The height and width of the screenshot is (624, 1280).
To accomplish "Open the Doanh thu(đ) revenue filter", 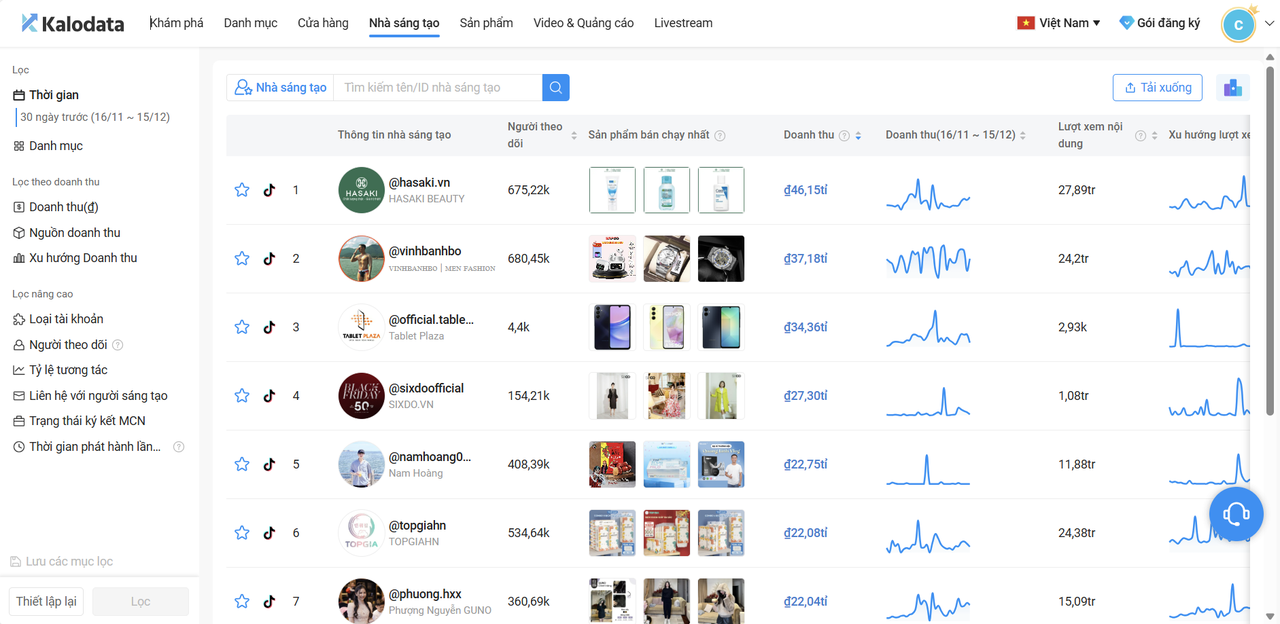I will coord(56,207).
